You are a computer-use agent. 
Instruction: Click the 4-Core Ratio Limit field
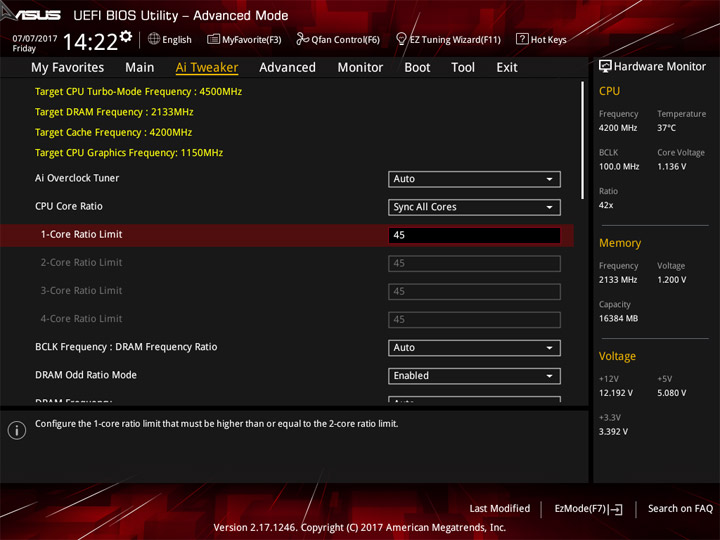coord(474,320)
